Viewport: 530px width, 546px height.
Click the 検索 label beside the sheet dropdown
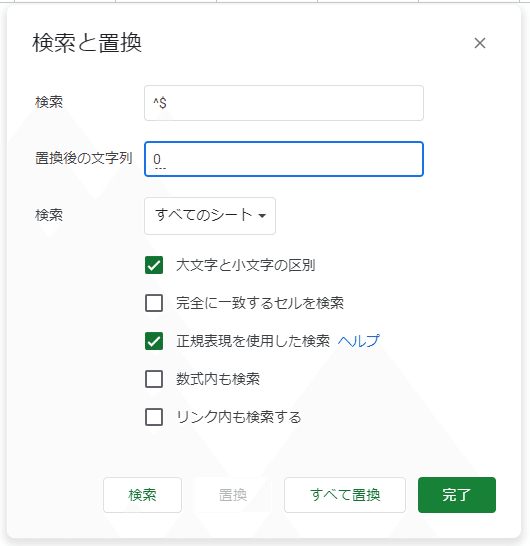coord(49,215)
